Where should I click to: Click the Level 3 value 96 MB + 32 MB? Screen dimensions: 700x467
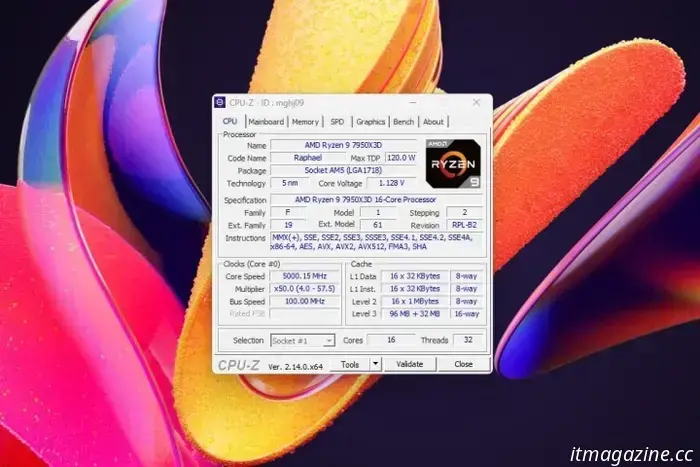415,314
